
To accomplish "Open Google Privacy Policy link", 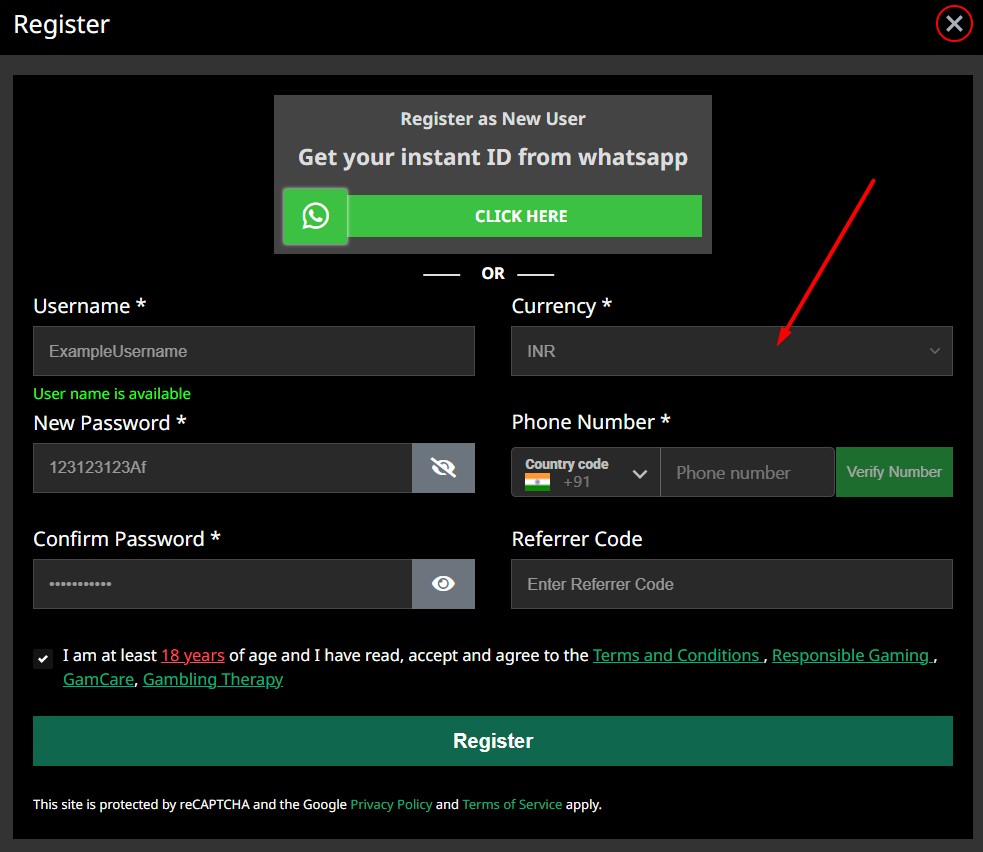I will [391, 804].
